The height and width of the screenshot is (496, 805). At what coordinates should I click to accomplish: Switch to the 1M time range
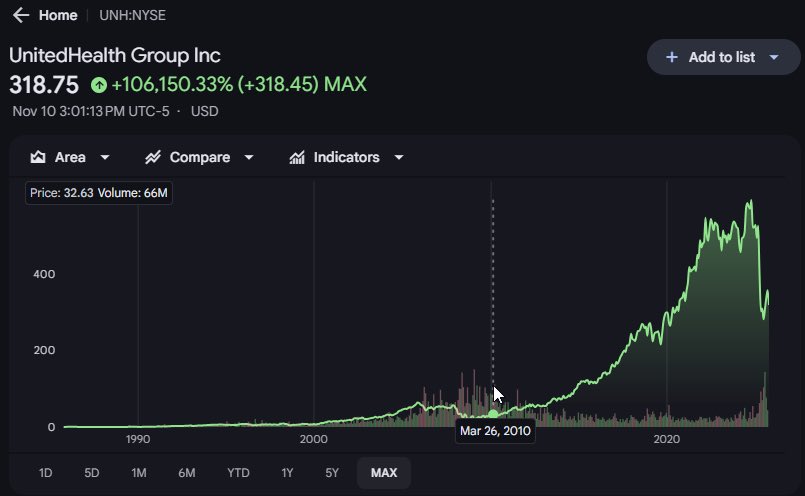tap(139, 472)
